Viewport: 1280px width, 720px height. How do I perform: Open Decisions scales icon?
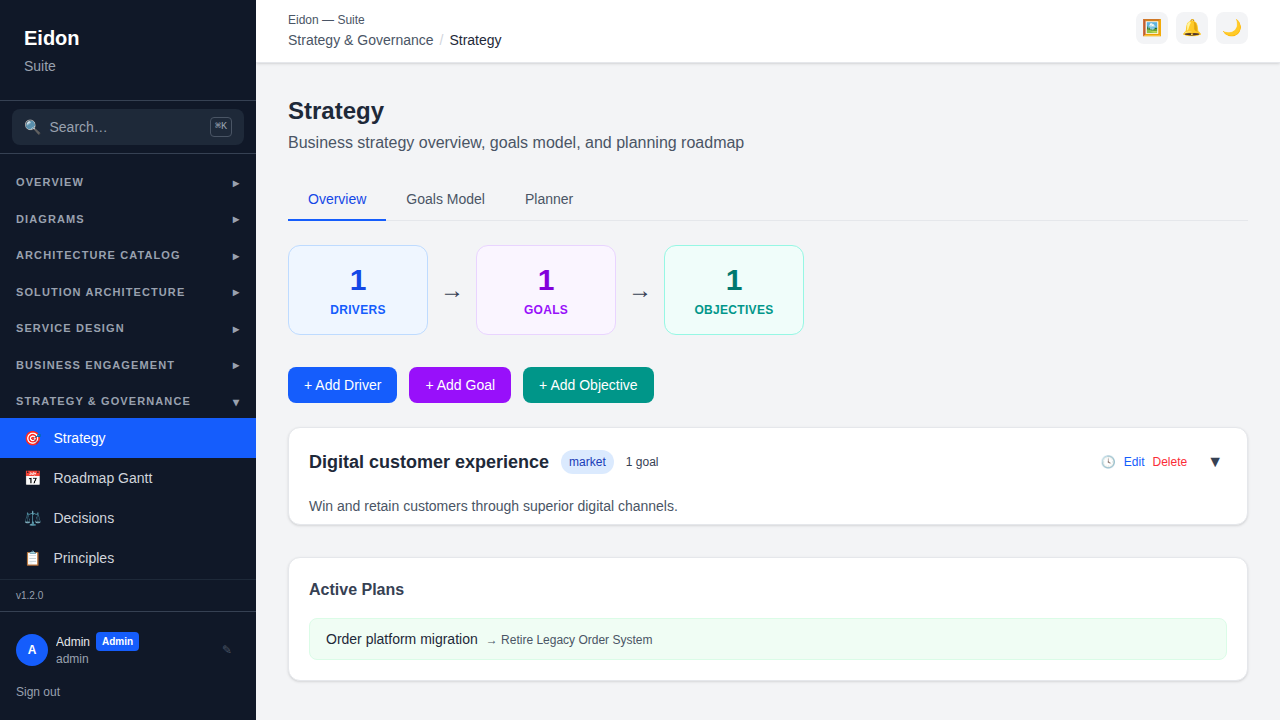pos(32,518)
